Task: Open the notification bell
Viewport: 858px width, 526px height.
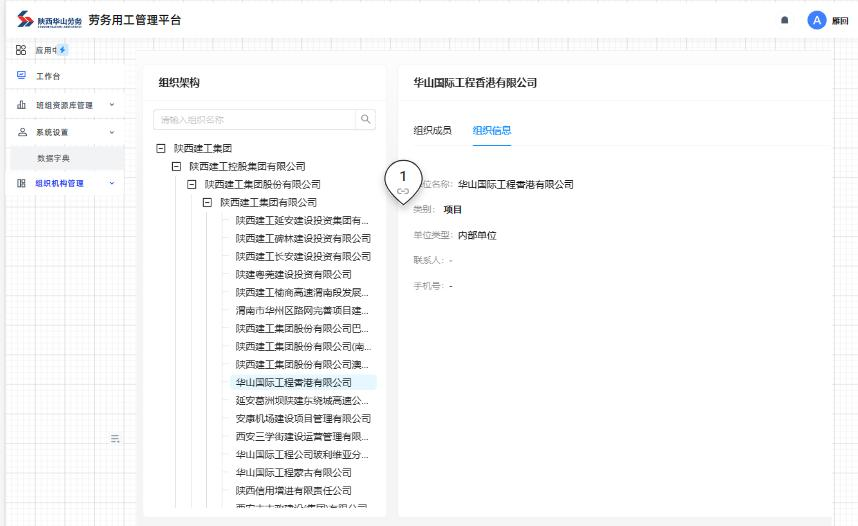Action: [784, 20]
